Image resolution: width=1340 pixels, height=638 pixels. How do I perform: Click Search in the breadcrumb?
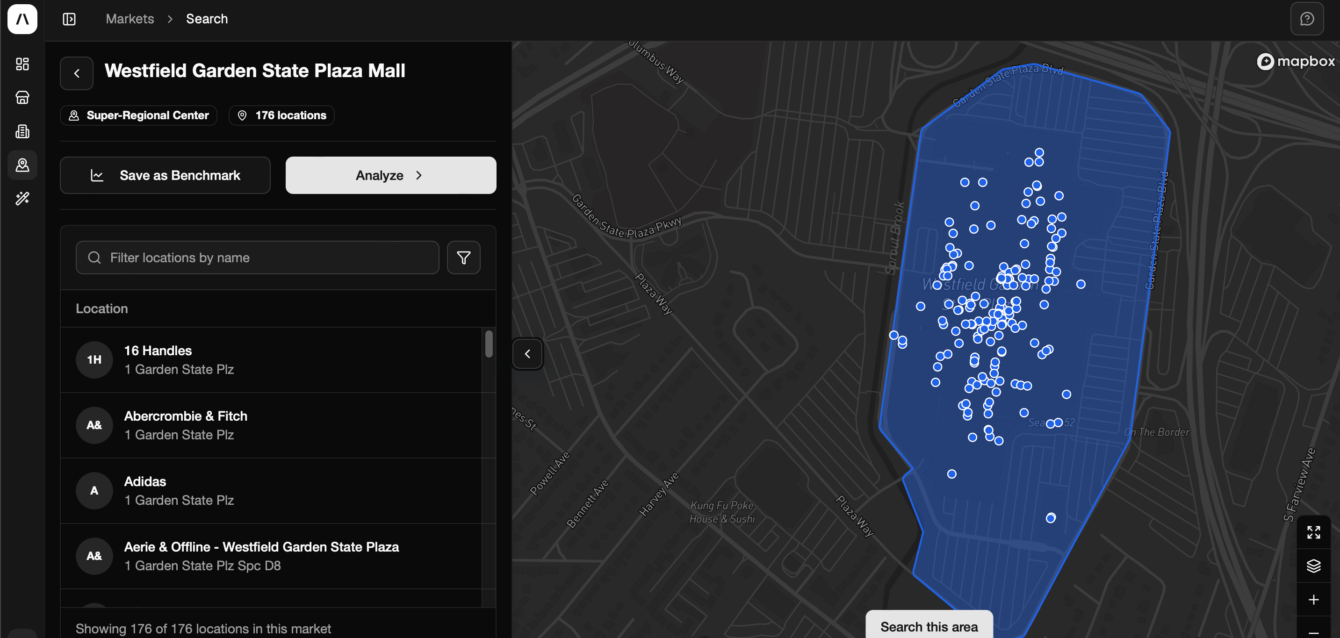(207, 19)
